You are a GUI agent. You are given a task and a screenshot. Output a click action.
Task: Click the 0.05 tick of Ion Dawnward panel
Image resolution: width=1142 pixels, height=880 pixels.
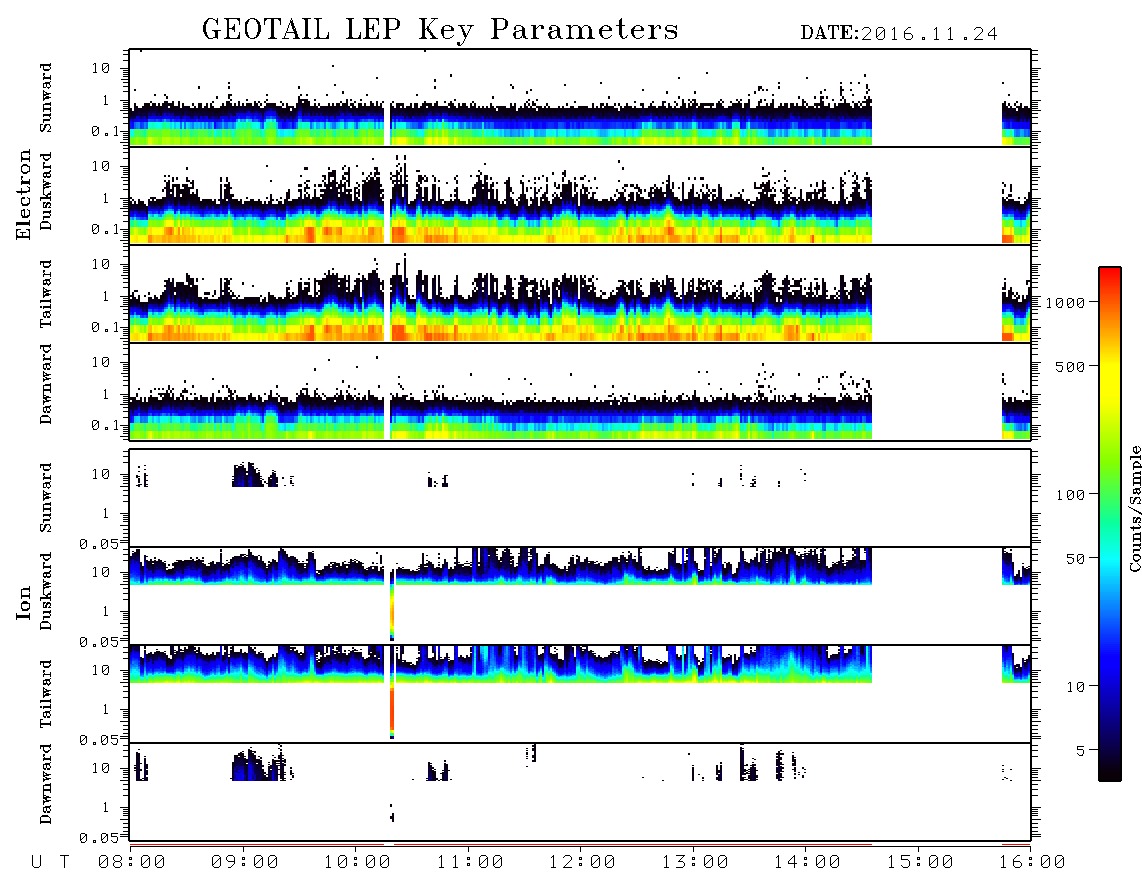pyautogui.click(x=98, y=838)
